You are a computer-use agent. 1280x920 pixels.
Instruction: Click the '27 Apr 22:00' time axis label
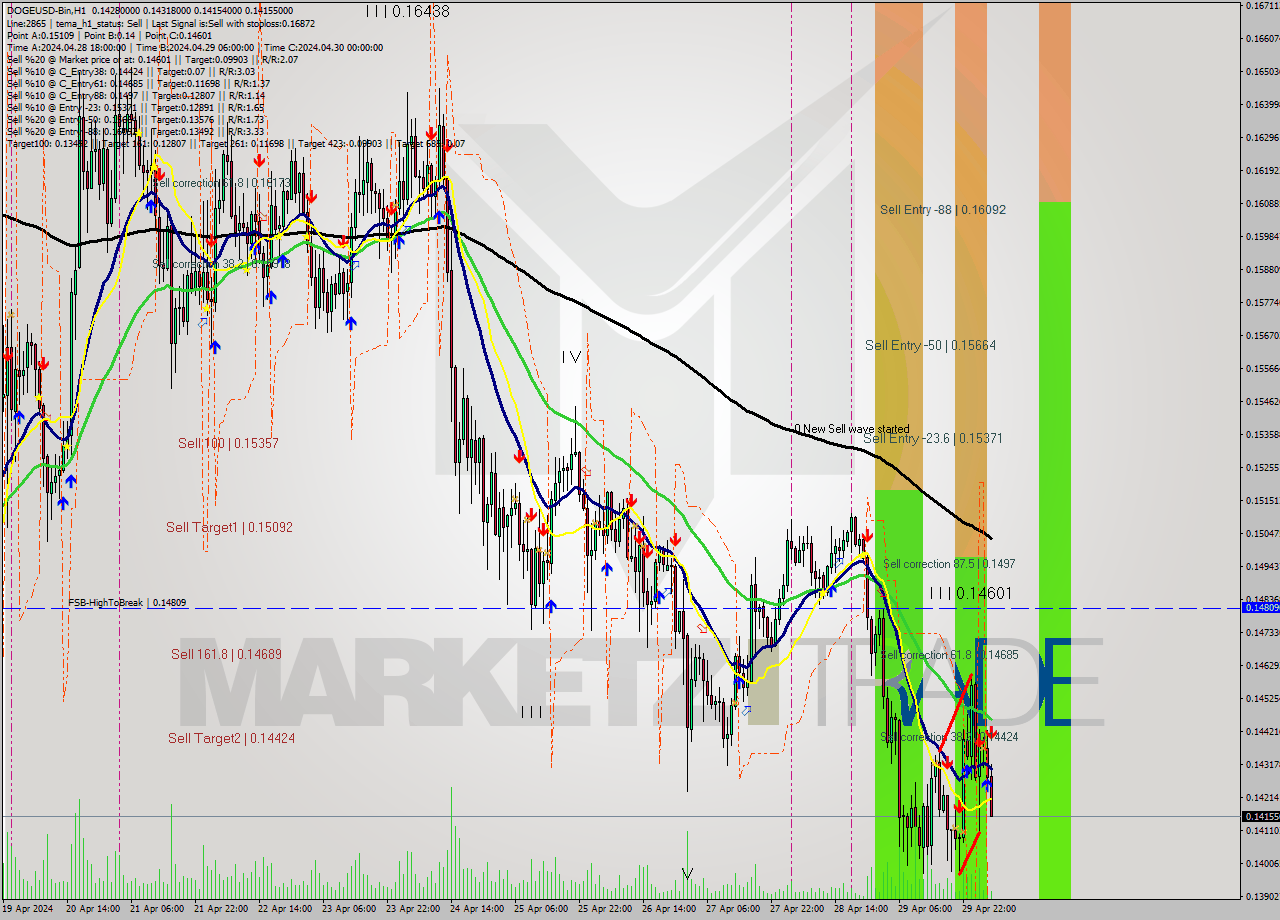[x=797, y=909]
